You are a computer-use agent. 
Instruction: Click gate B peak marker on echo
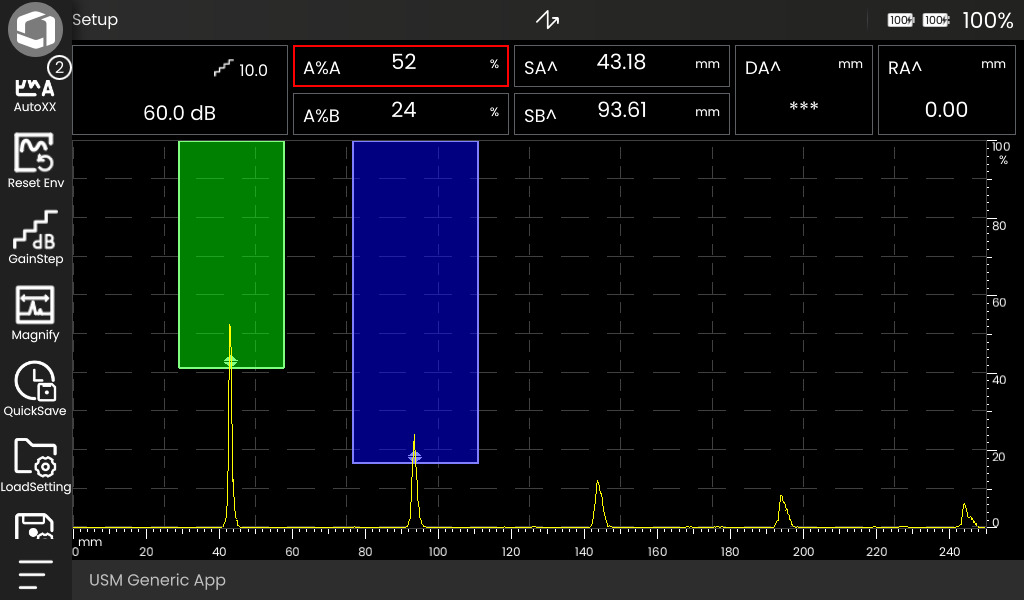click(x=415, y=457)
